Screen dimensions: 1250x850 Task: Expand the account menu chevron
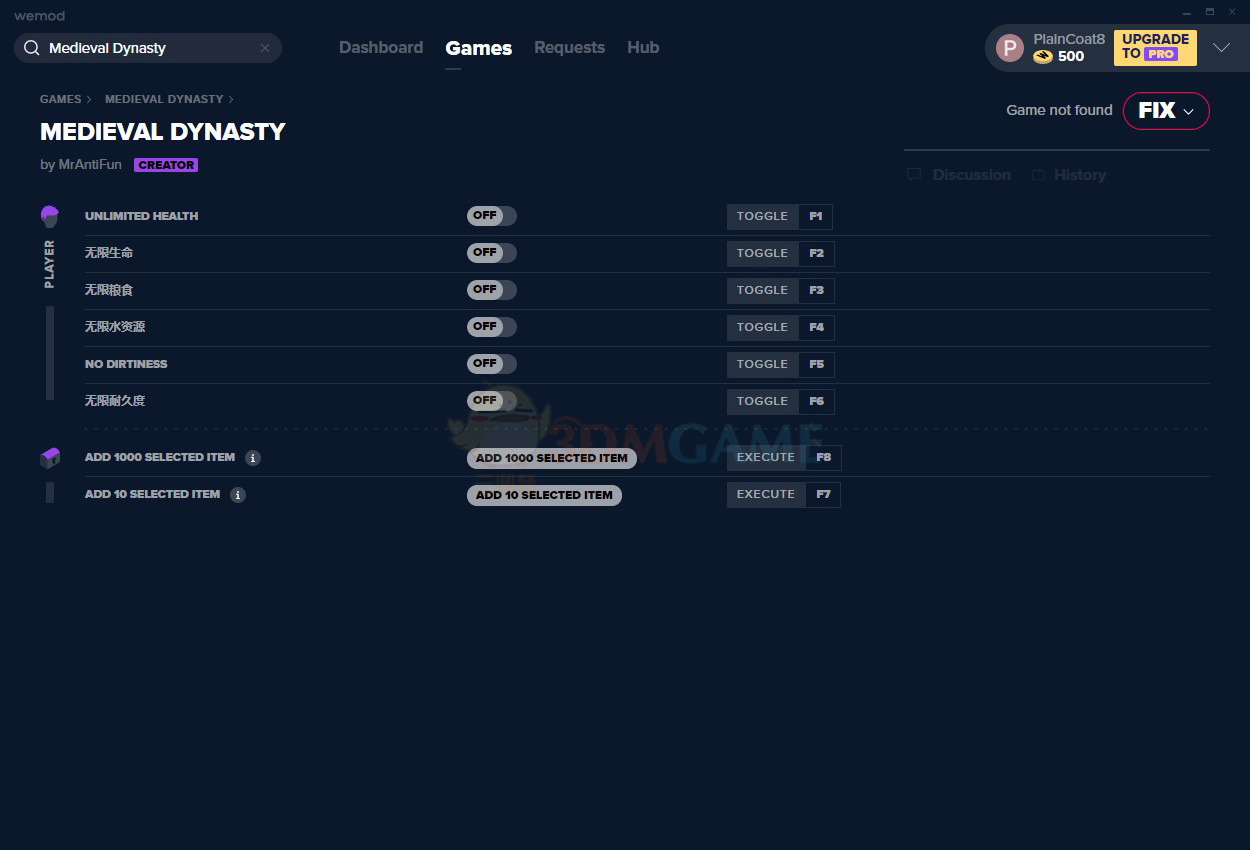1221,48
